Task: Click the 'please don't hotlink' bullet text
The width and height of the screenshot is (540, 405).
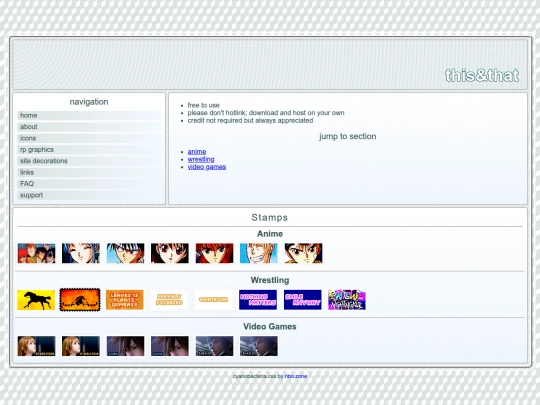Action: tap(266, 113)
